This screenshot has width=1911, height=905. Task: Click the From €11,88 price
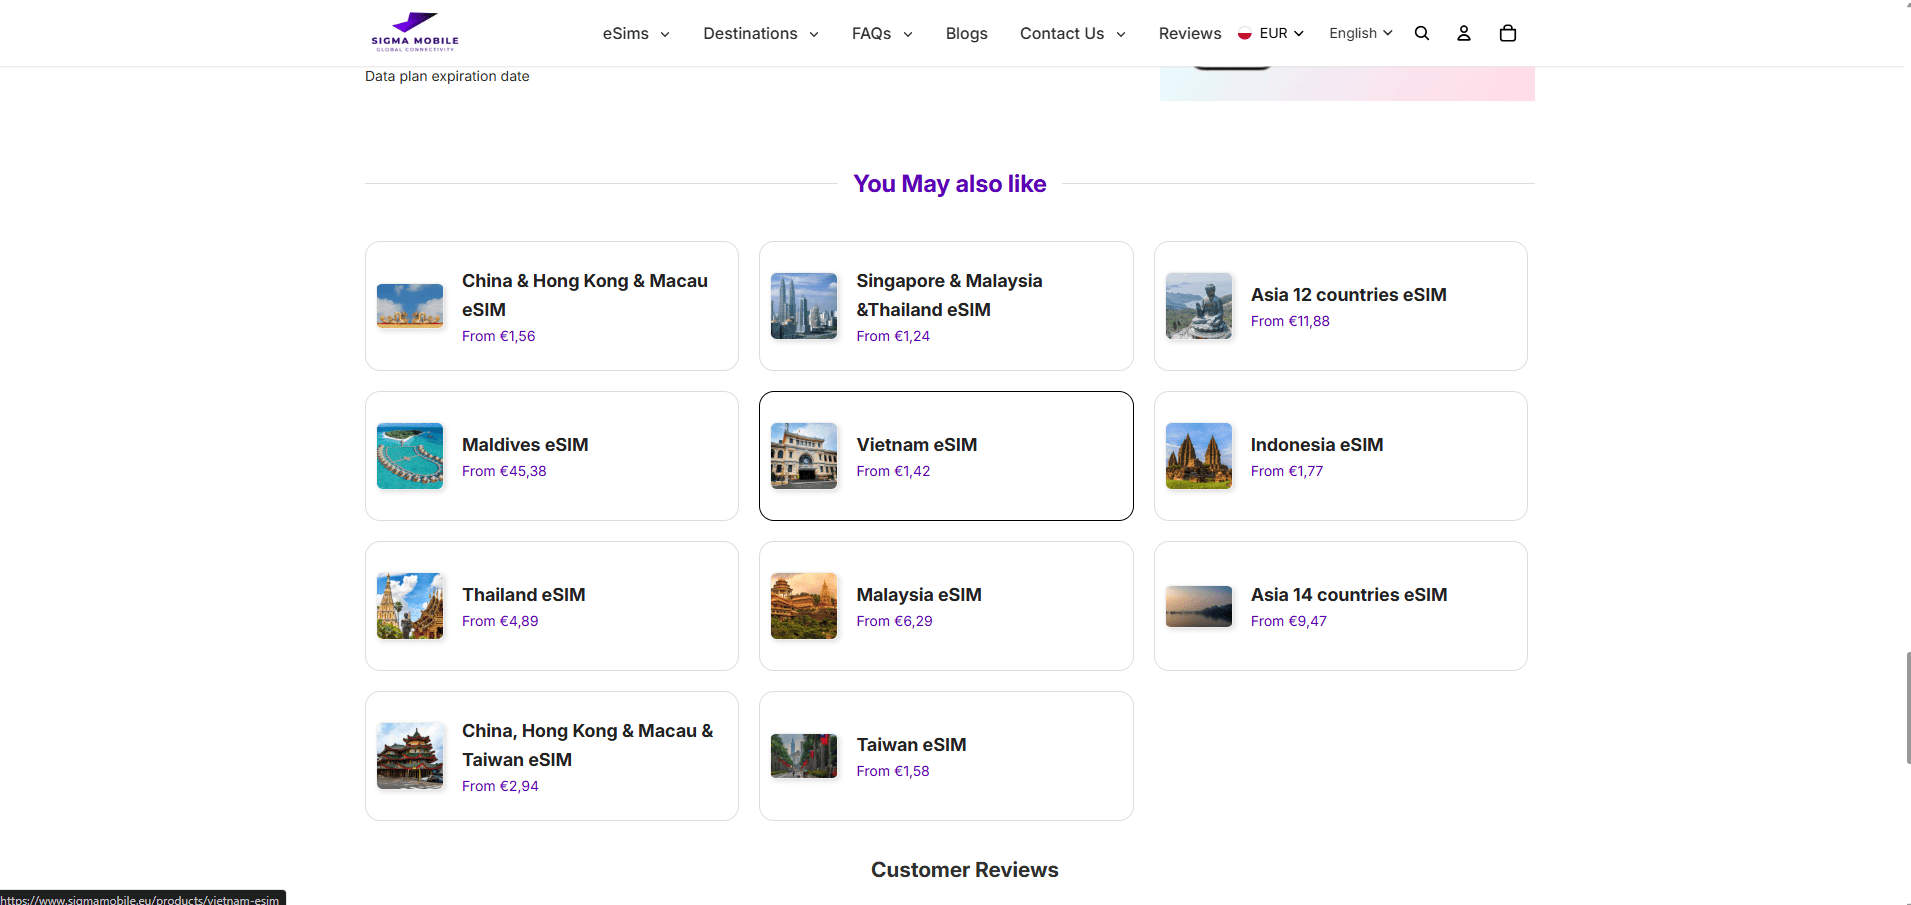[x=1290, y=321]
